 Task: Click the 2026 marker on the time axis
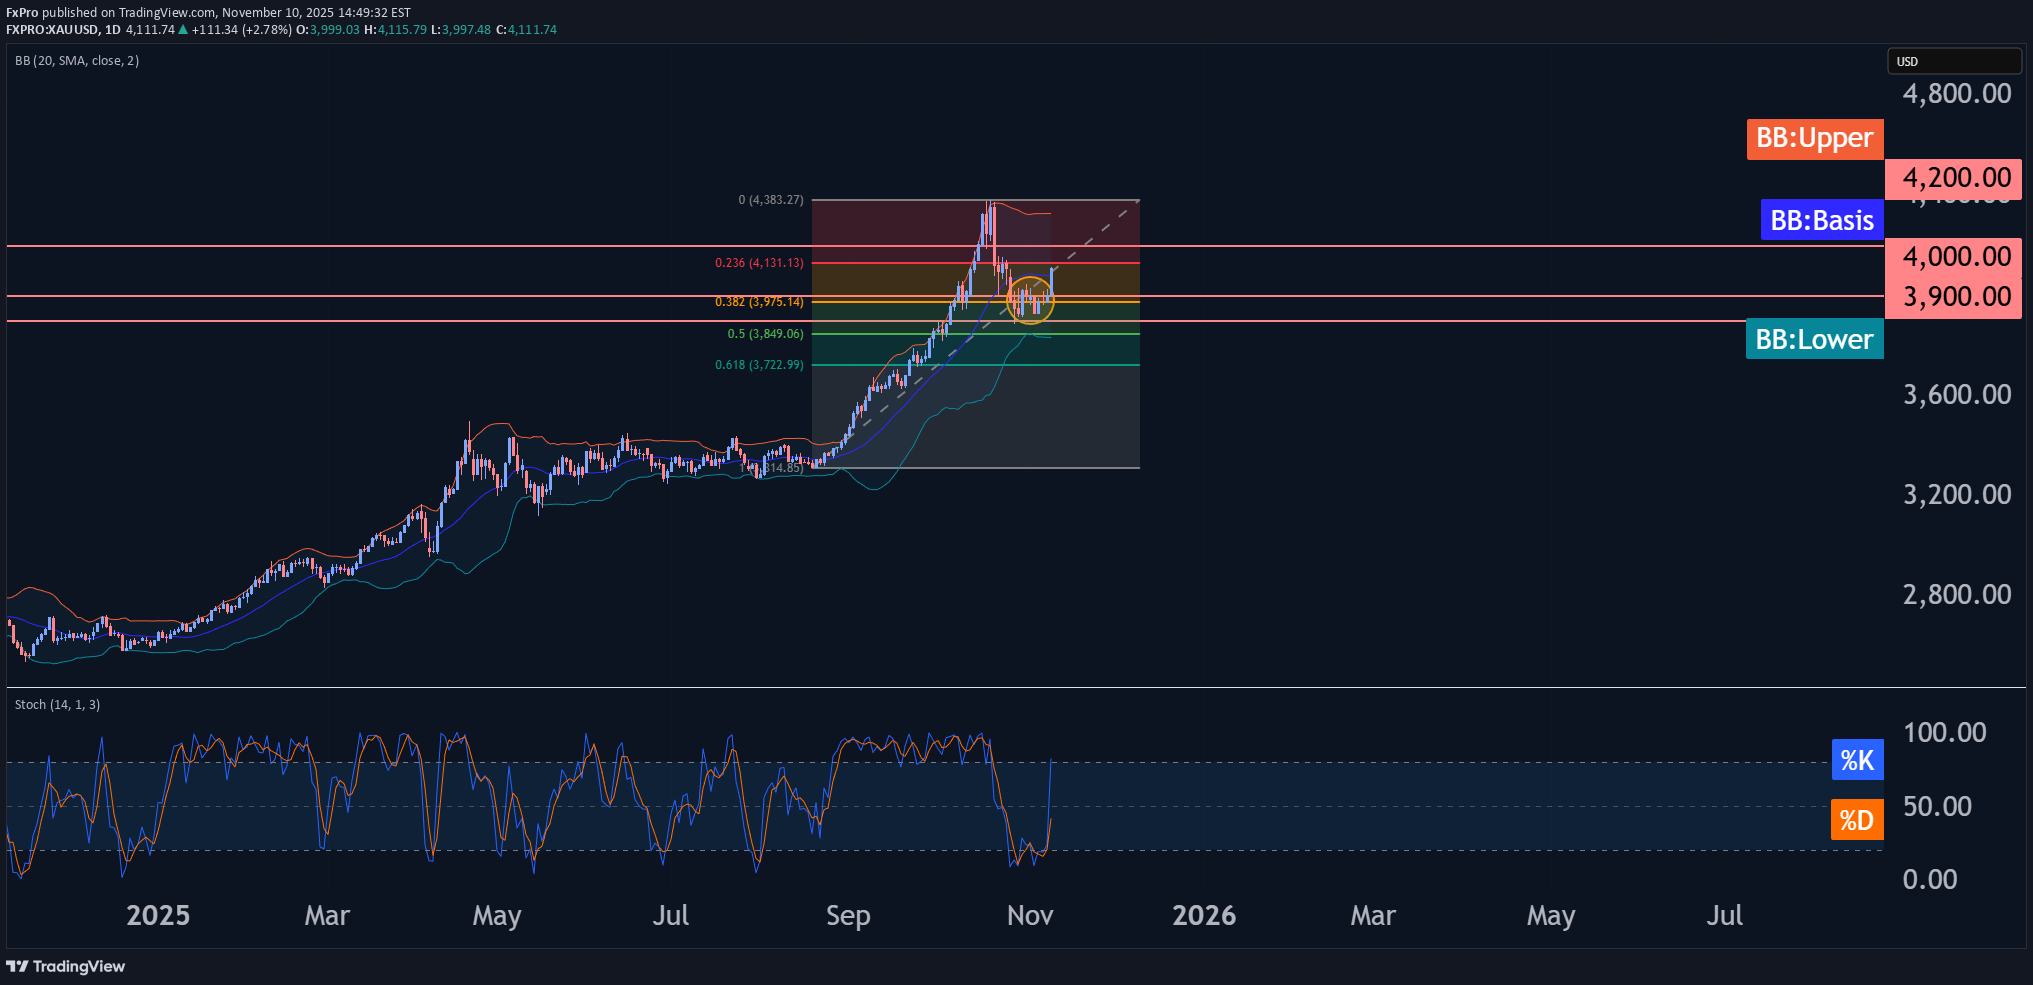(x=1203, y=915)
